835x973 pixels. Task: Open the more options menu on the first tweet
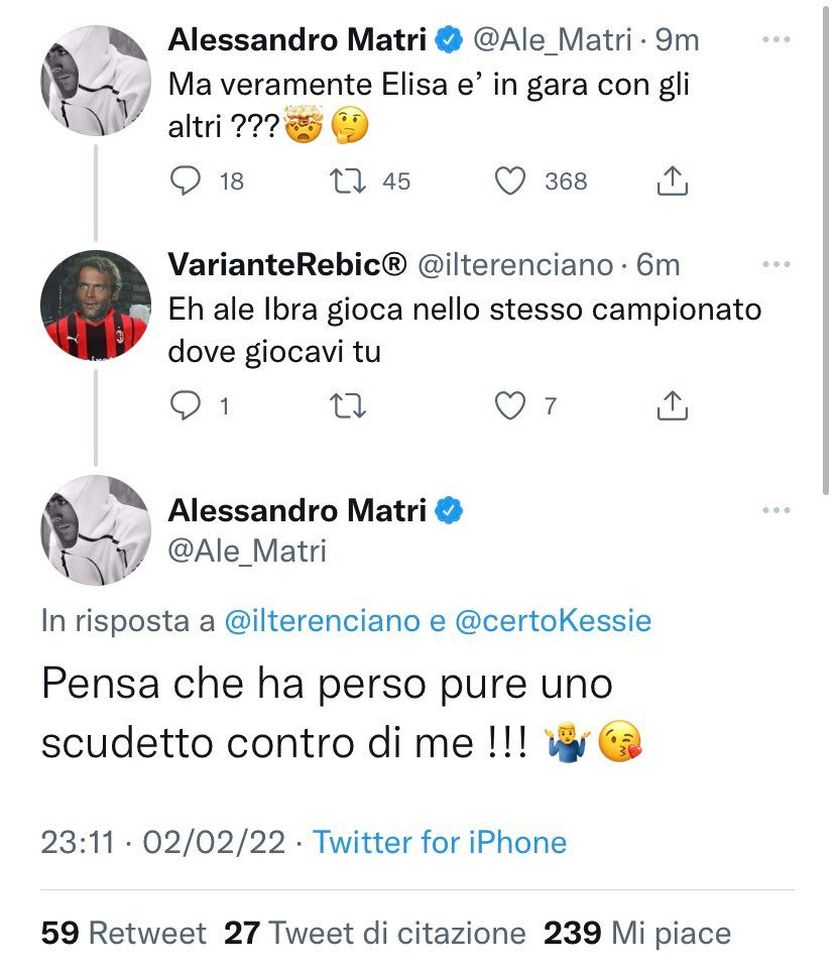(775, 38)
